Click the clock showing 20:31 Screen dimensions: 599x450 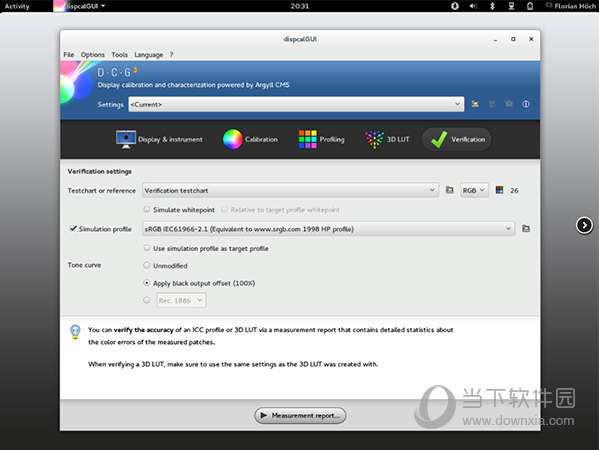point(300,6)
